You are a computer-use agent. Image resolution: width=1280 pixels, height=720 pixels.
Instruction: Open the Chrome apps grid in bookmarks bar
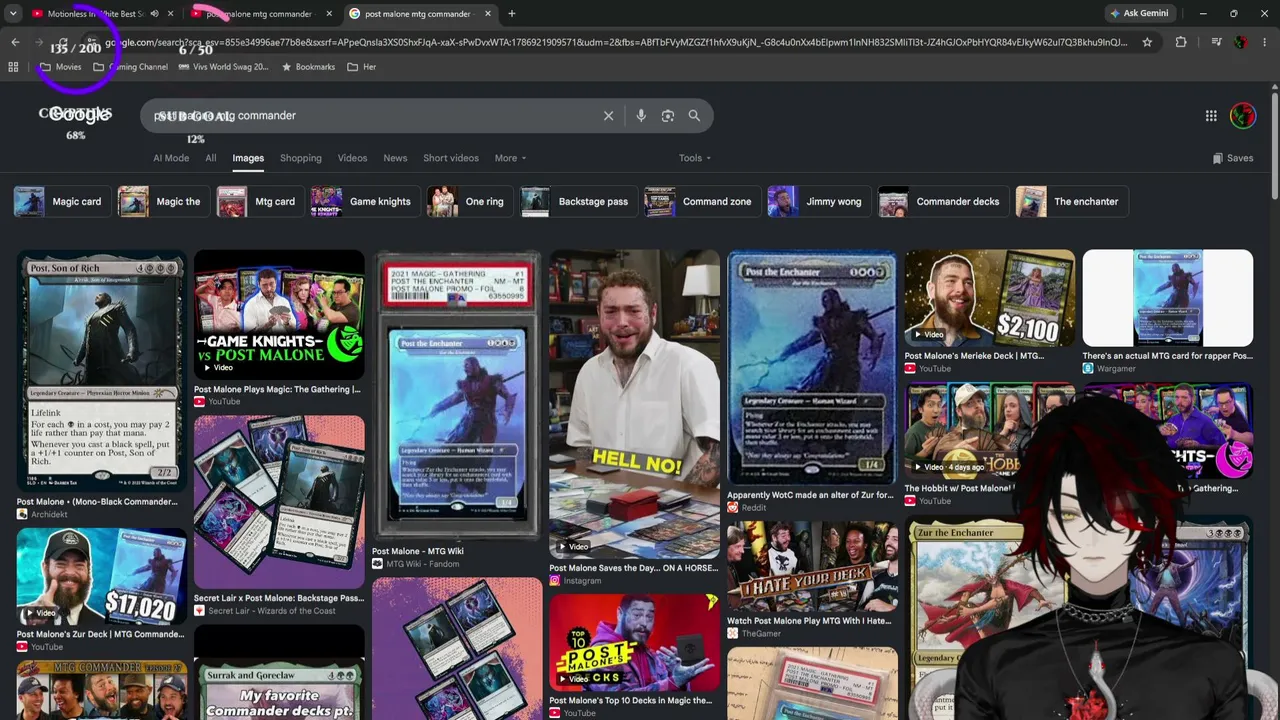(13, 67)
